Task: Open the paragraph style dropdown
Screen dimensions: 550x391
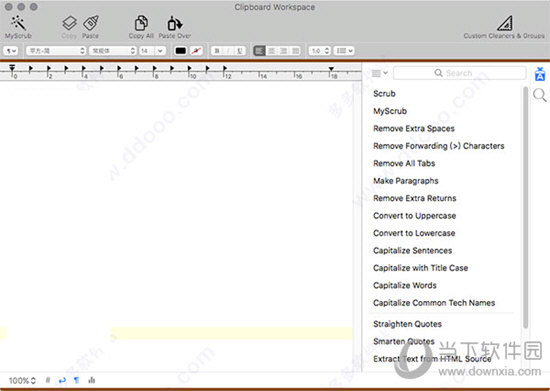Action: click(x=11, y=51)
